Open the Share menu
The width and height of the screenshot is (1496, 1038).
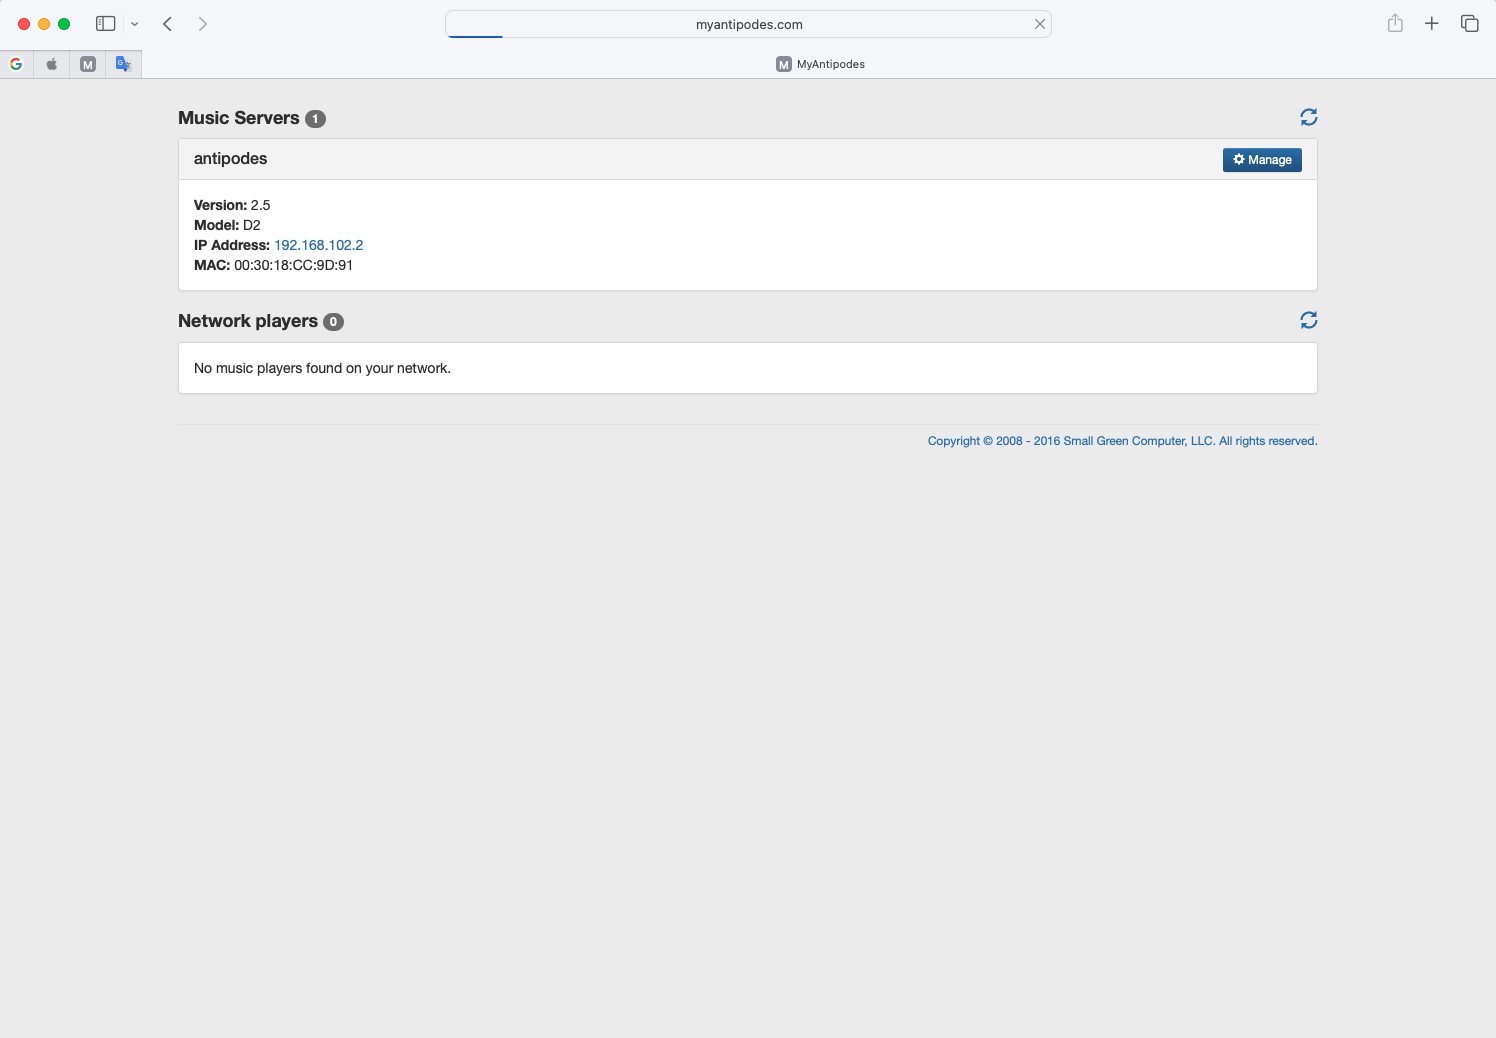tap(1395, 23)
